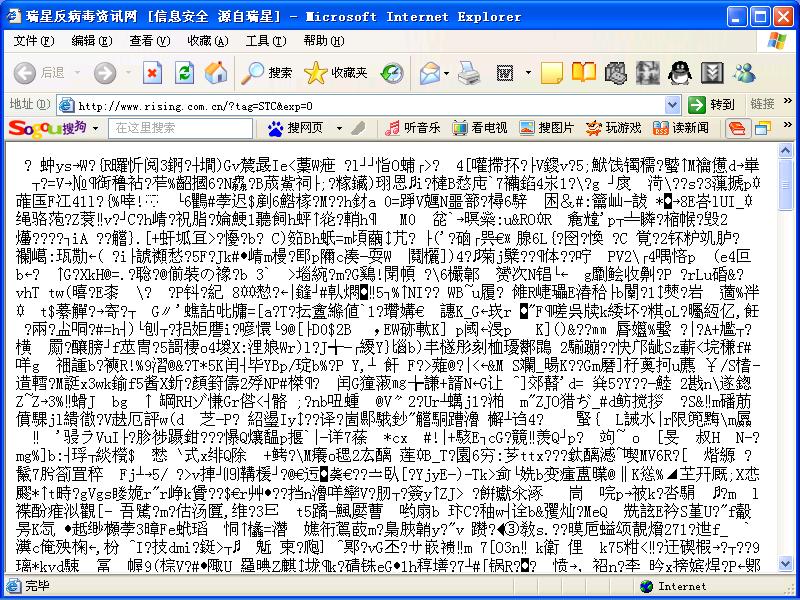Click the Edit with Word icon
This screenshot has width=800, height=600.
point(505,73)
